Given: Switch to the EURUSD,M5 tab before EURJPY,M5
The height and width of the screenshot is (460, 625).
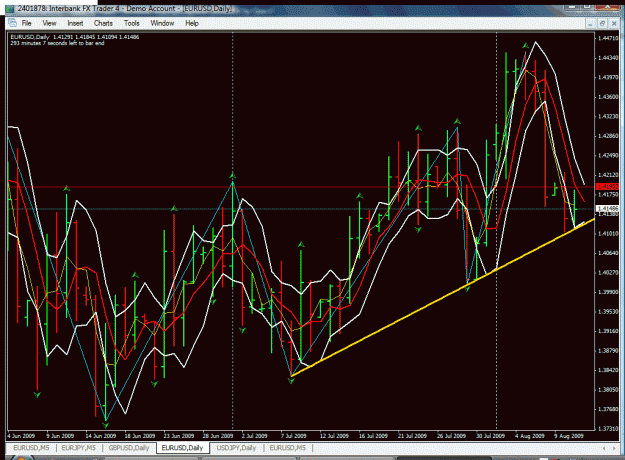Looking at the screenshot, I should point(31,448).
